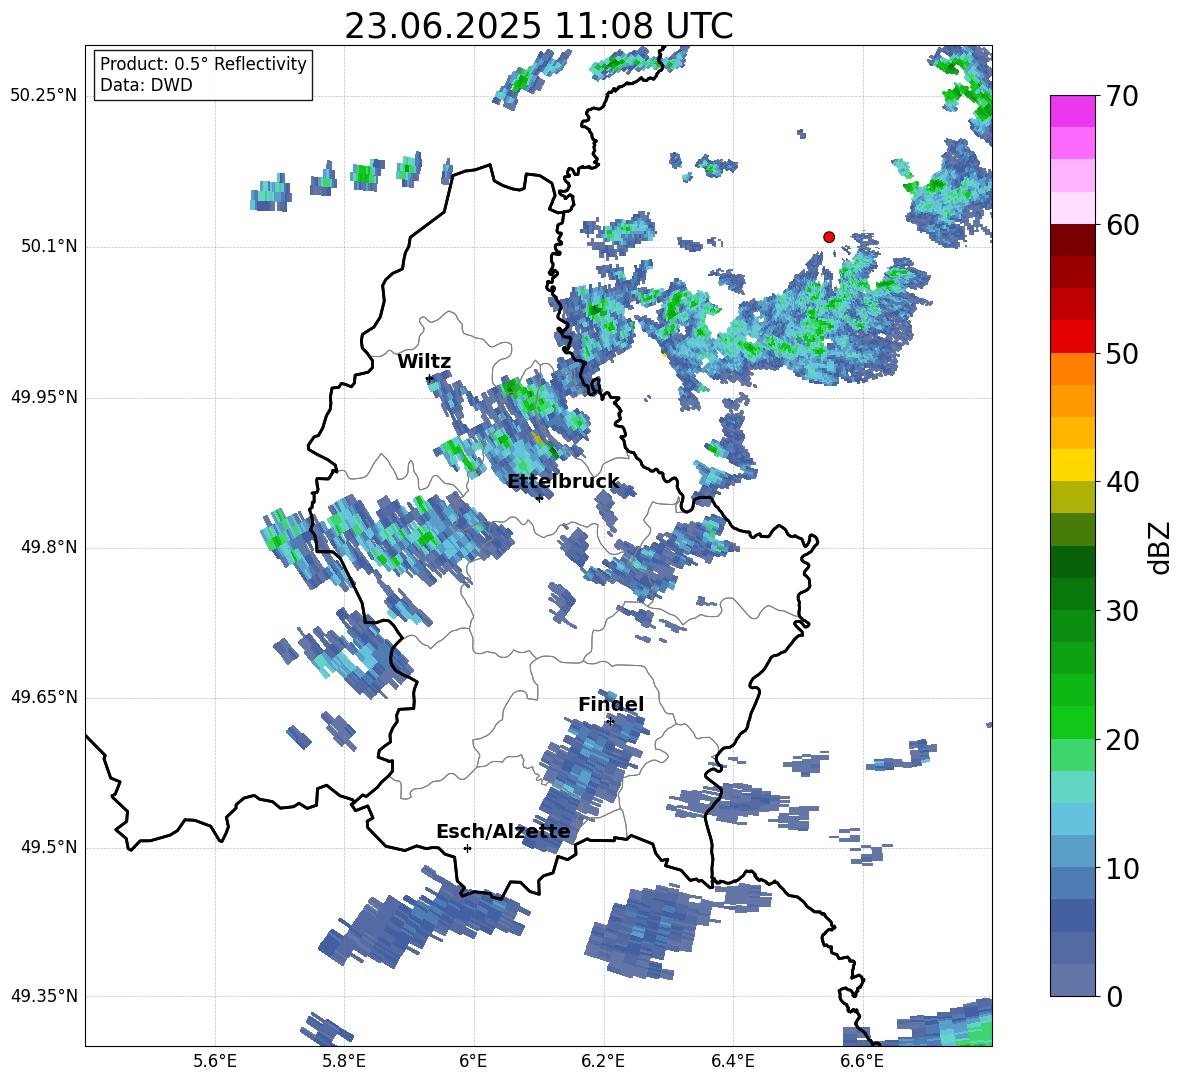Click the 6.4°E longitude label
The height and width of the screenshot is (1081, 1184).
[x=732, y=1061]
